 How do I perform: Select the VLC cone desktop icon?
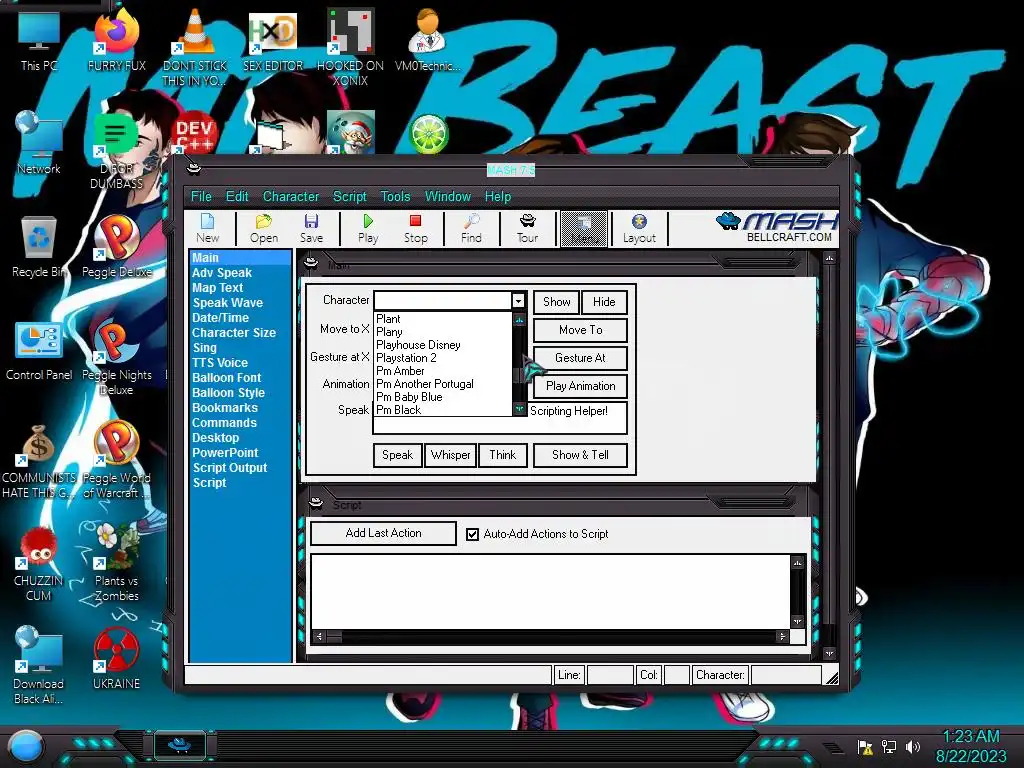pyautogui.click(x=195, y=47)
